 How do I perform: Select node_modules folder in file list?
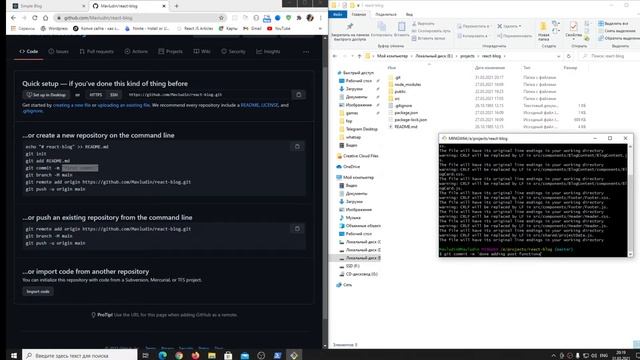tap(408, 84)
